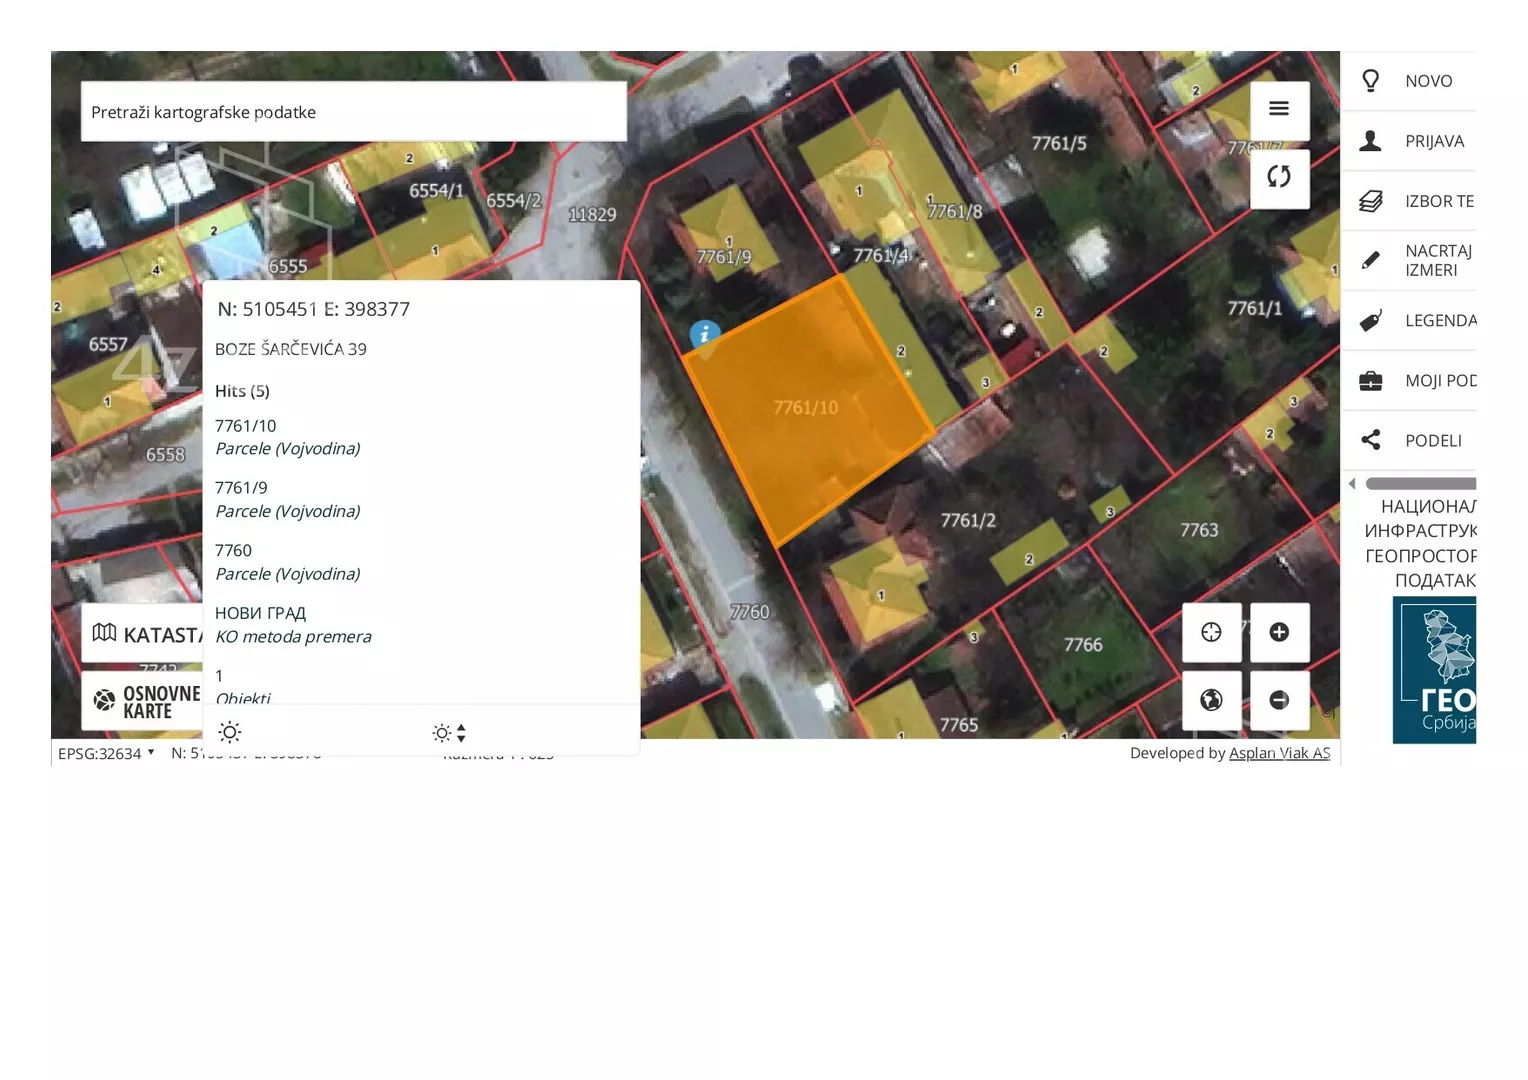Open the hamburger menu button on map
Viewport: 1528px width, 1080px height.
[1279, 109]
